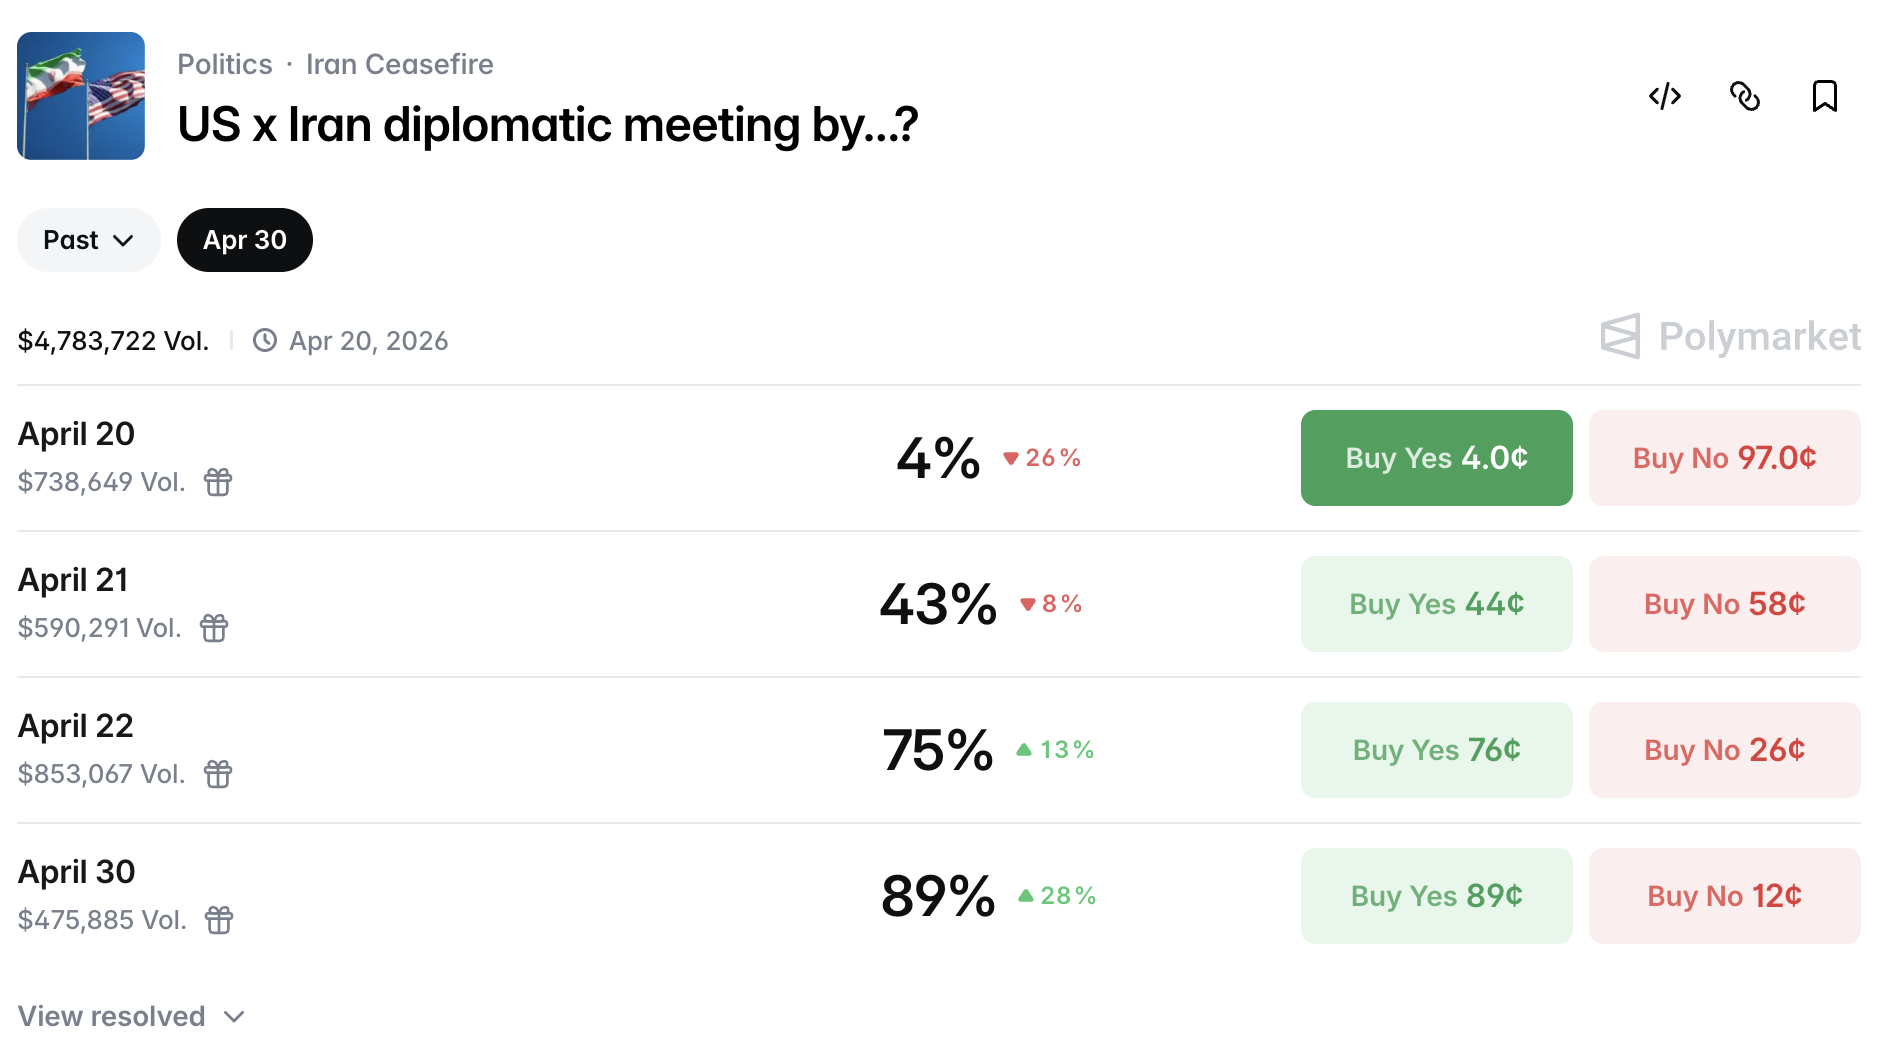Buy No at 97.0¢ for April 20
This screenshot has width=1880, height=1062.
pyautogui.click(x=1723, y=457)
